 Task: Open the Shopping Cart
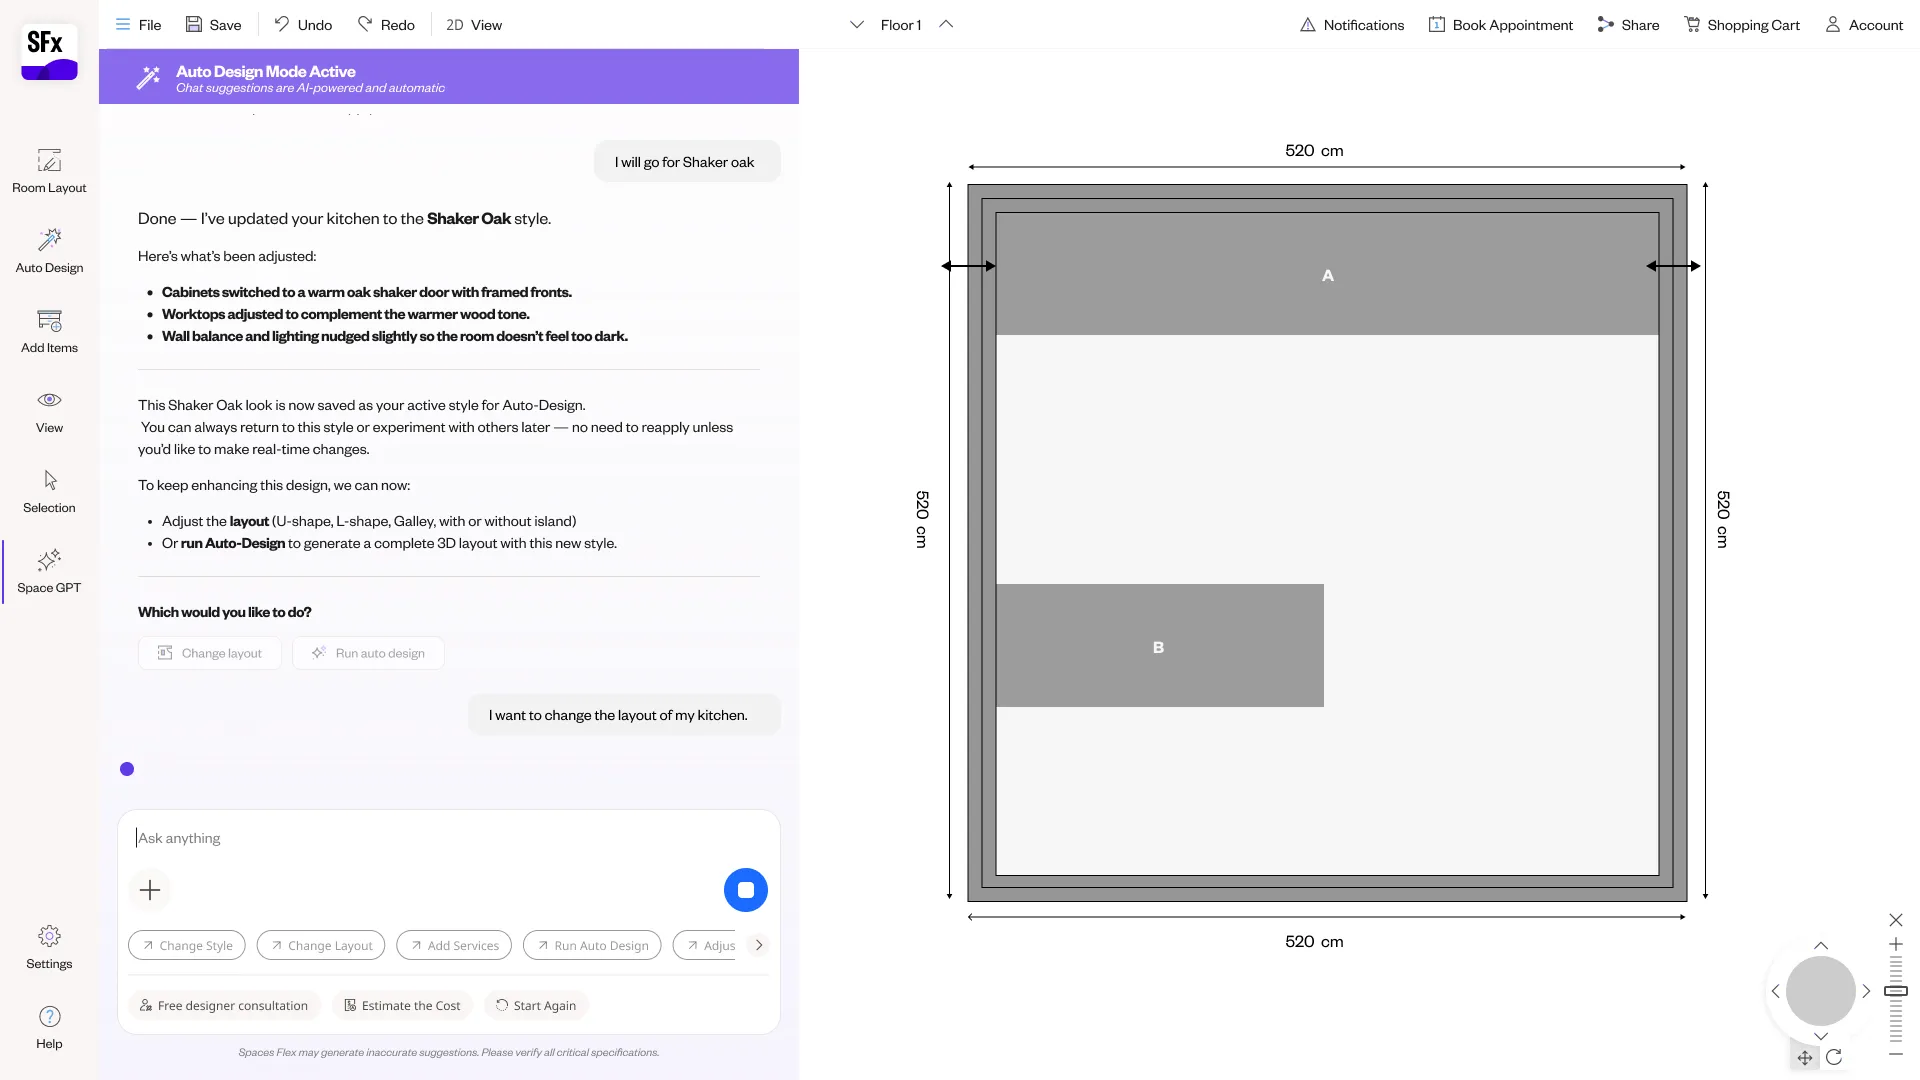pos(1742,25)
